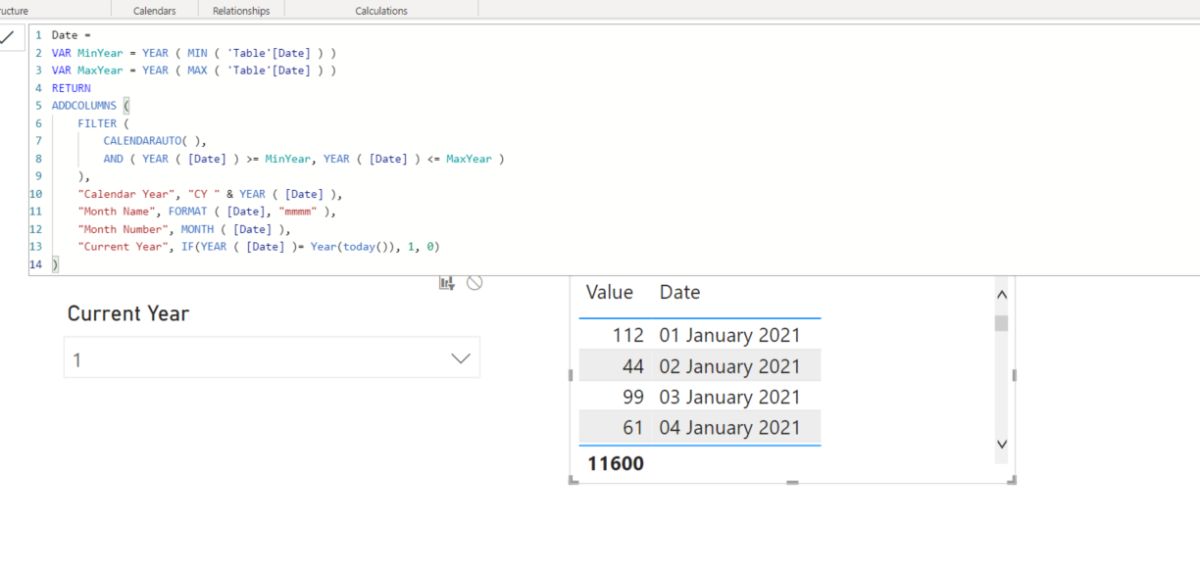
Task: Sort the table by the Date column header
Action: pos(680,292)
